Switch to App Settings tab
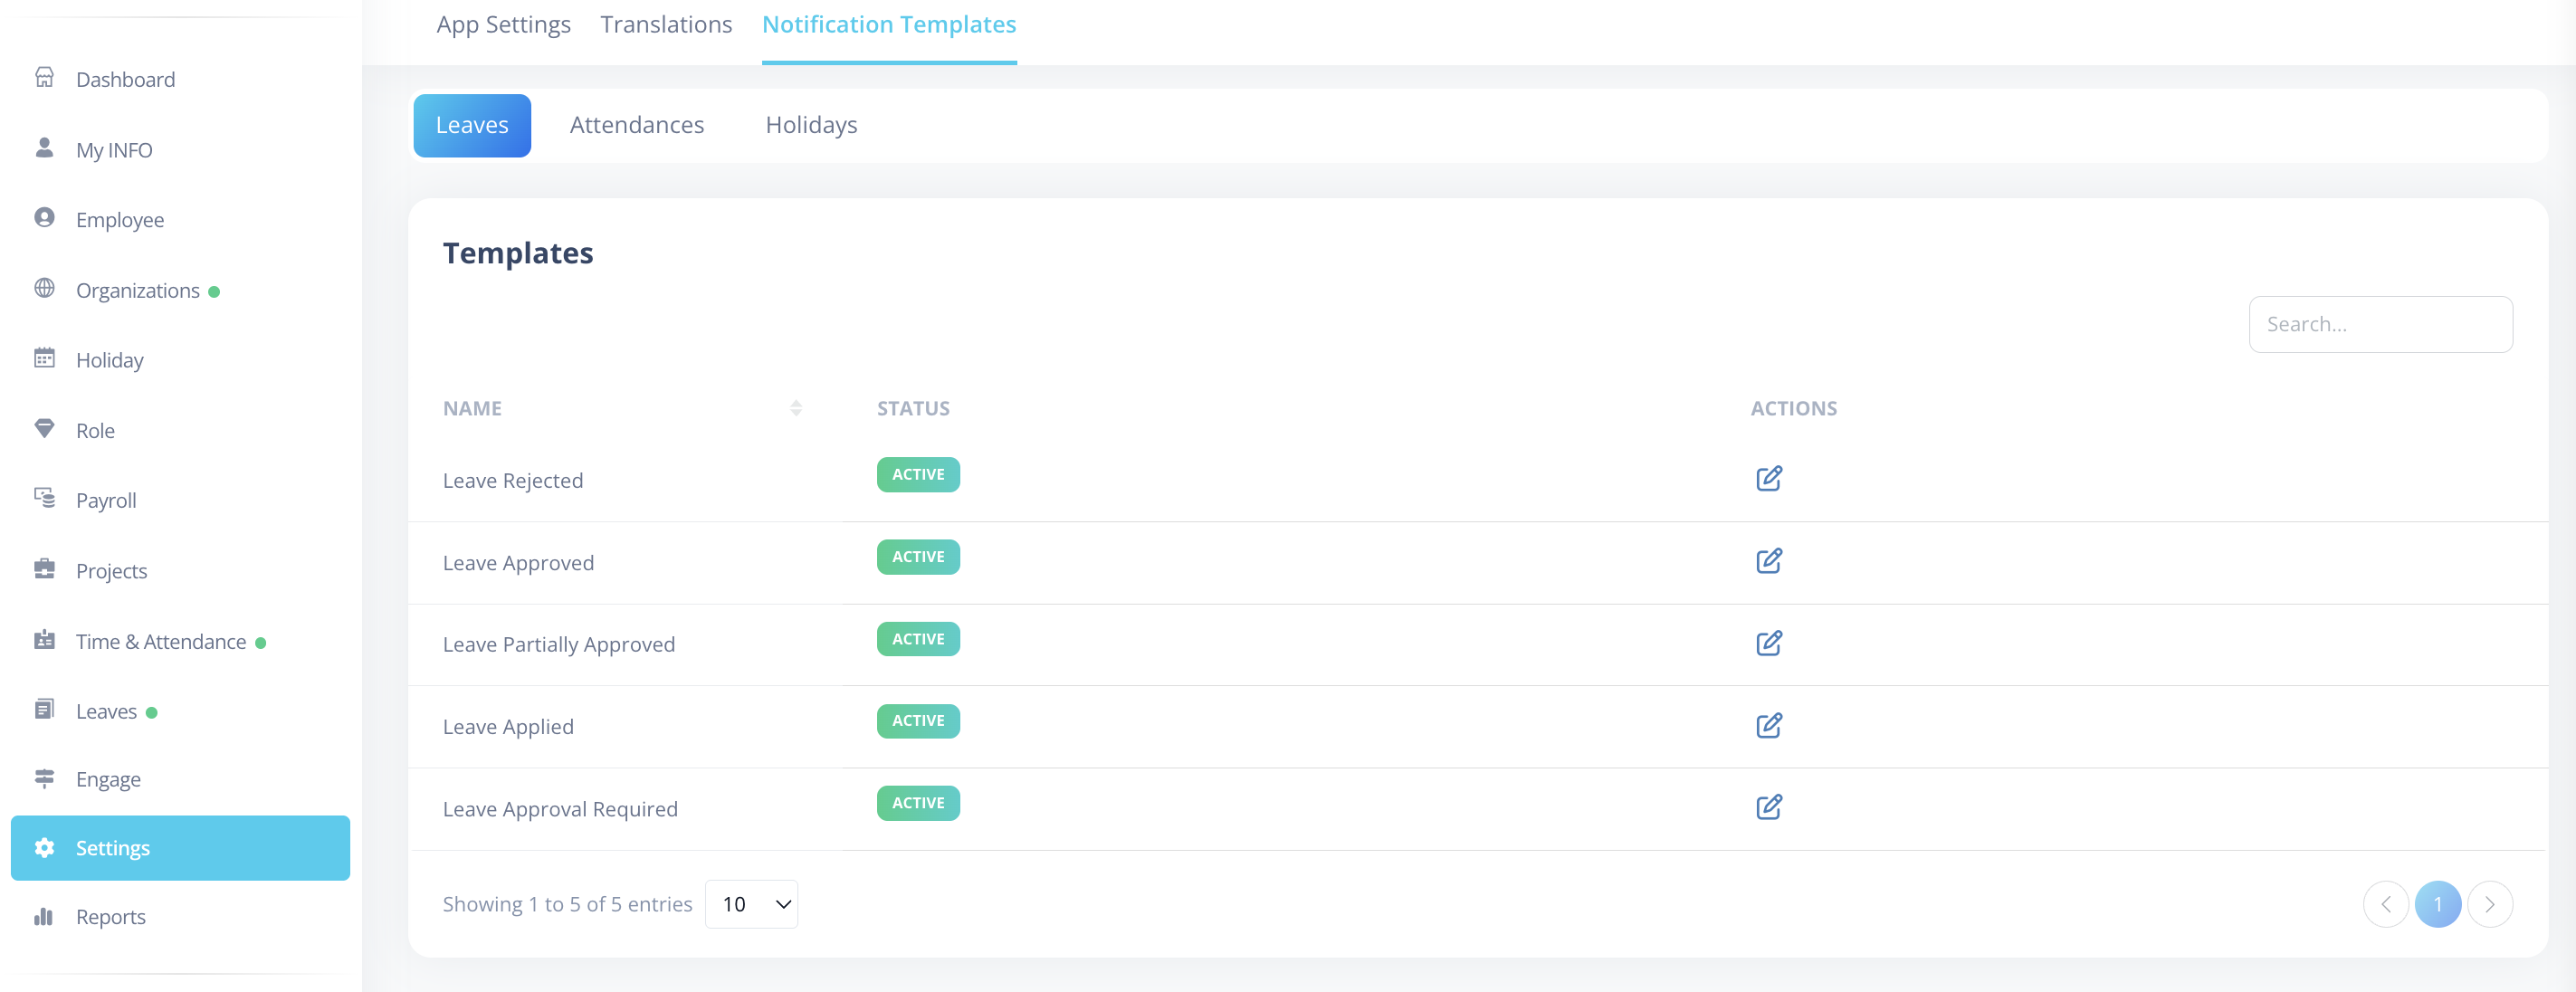Image resolution: width=2576 pixels, height=992 pixels. click(x=503, y=24)
